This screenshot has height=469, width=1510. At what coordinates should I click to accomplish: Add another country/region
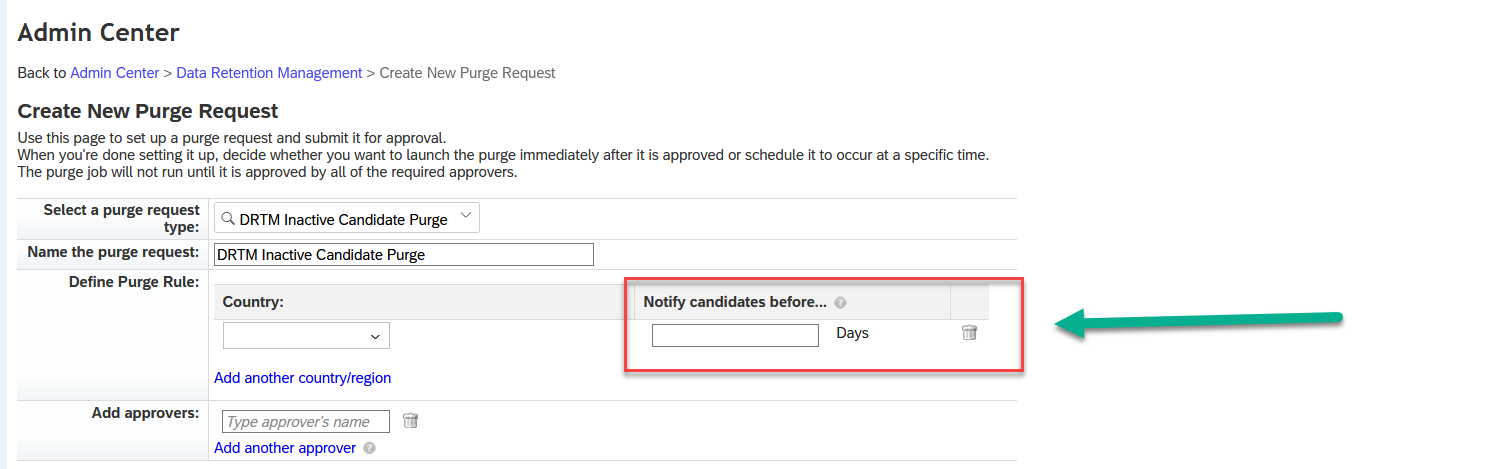(x=303, y=378)
